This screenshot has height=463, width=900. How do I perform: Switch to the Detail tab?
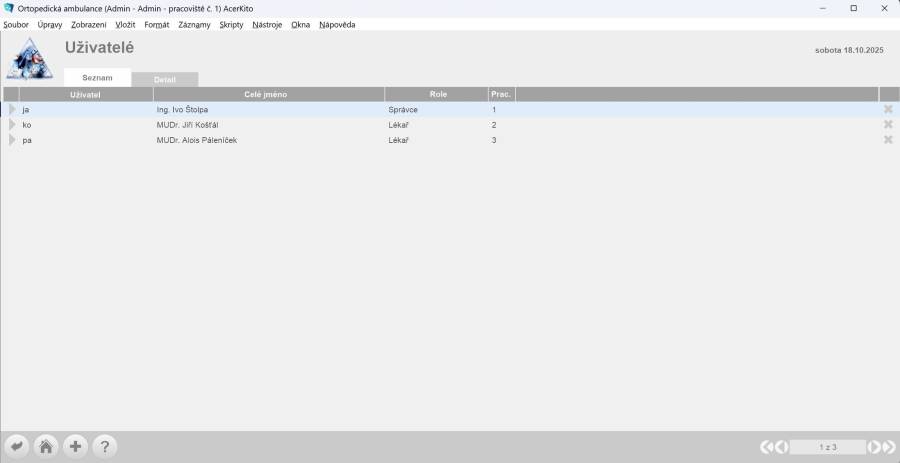pos(165,79)
